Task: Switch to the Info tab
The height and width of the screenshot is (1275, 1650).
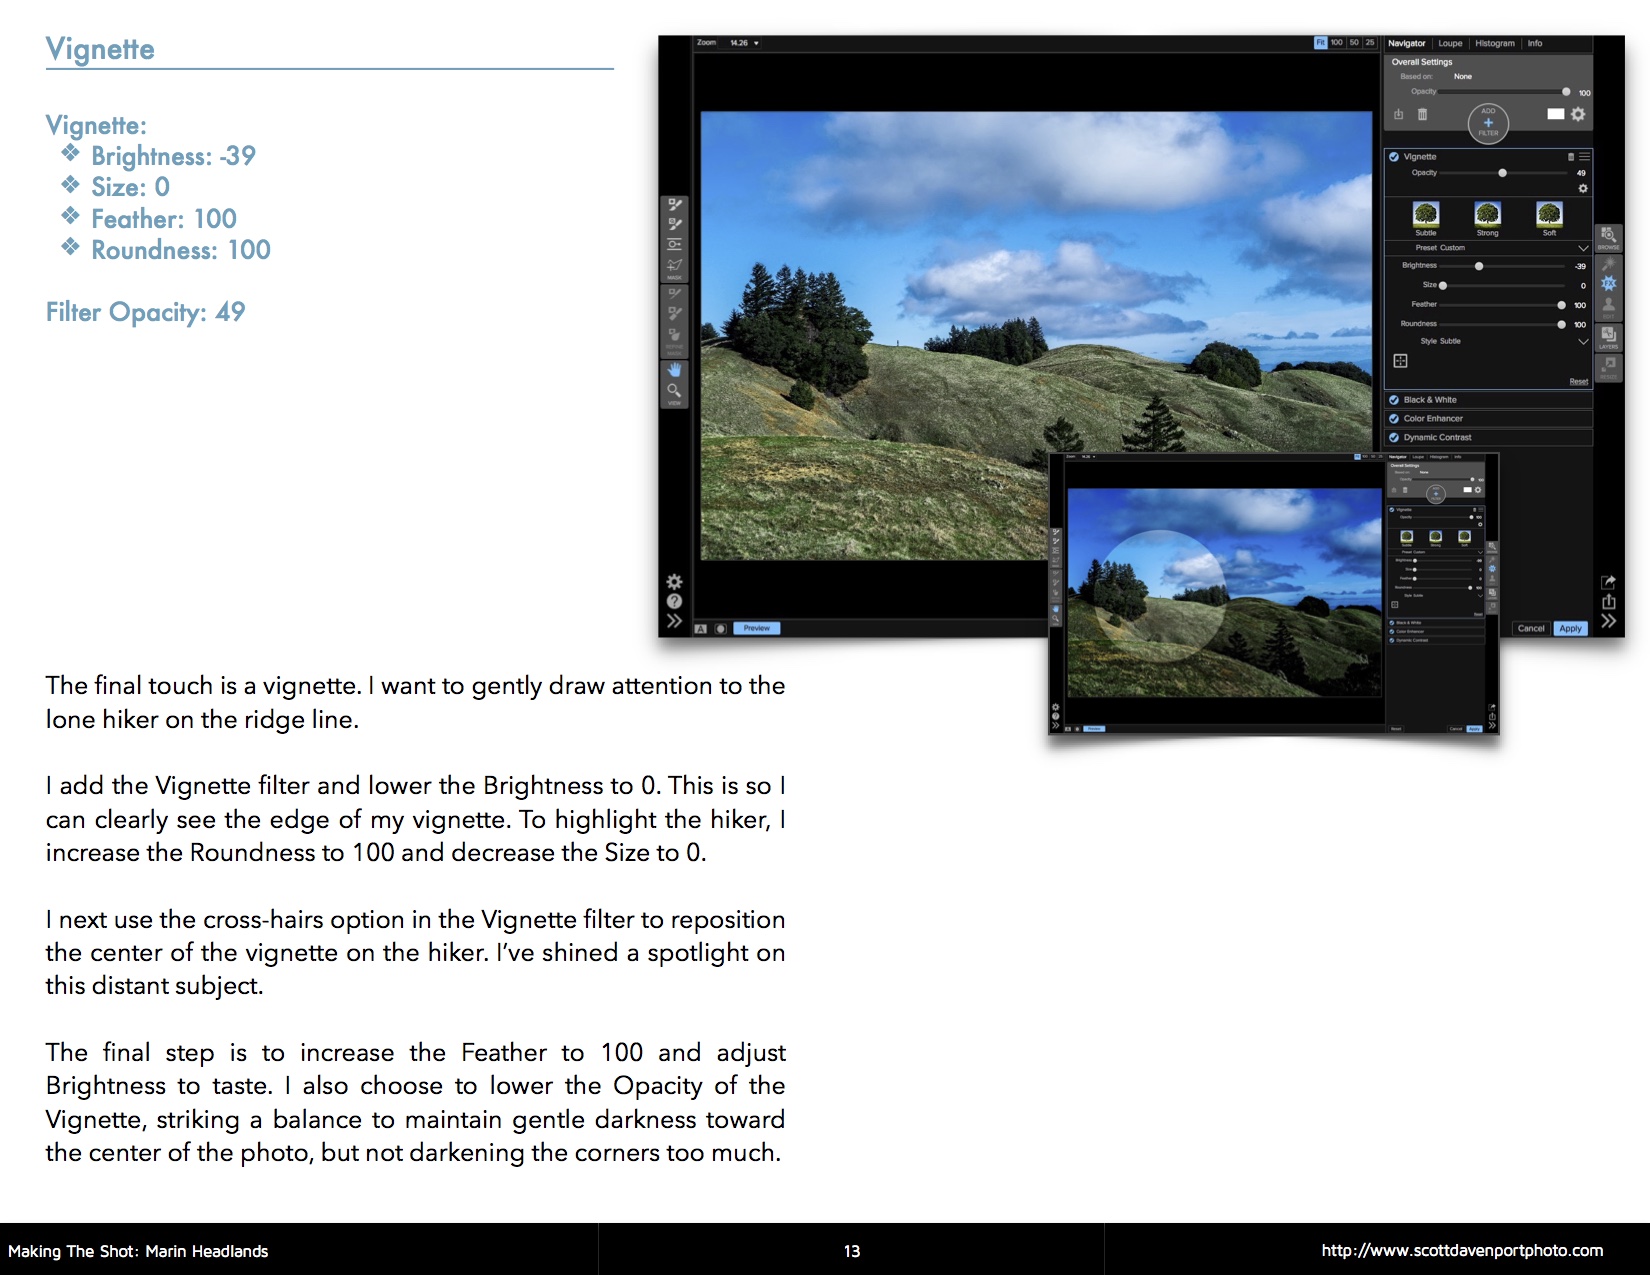Action: pos(1535,44)
